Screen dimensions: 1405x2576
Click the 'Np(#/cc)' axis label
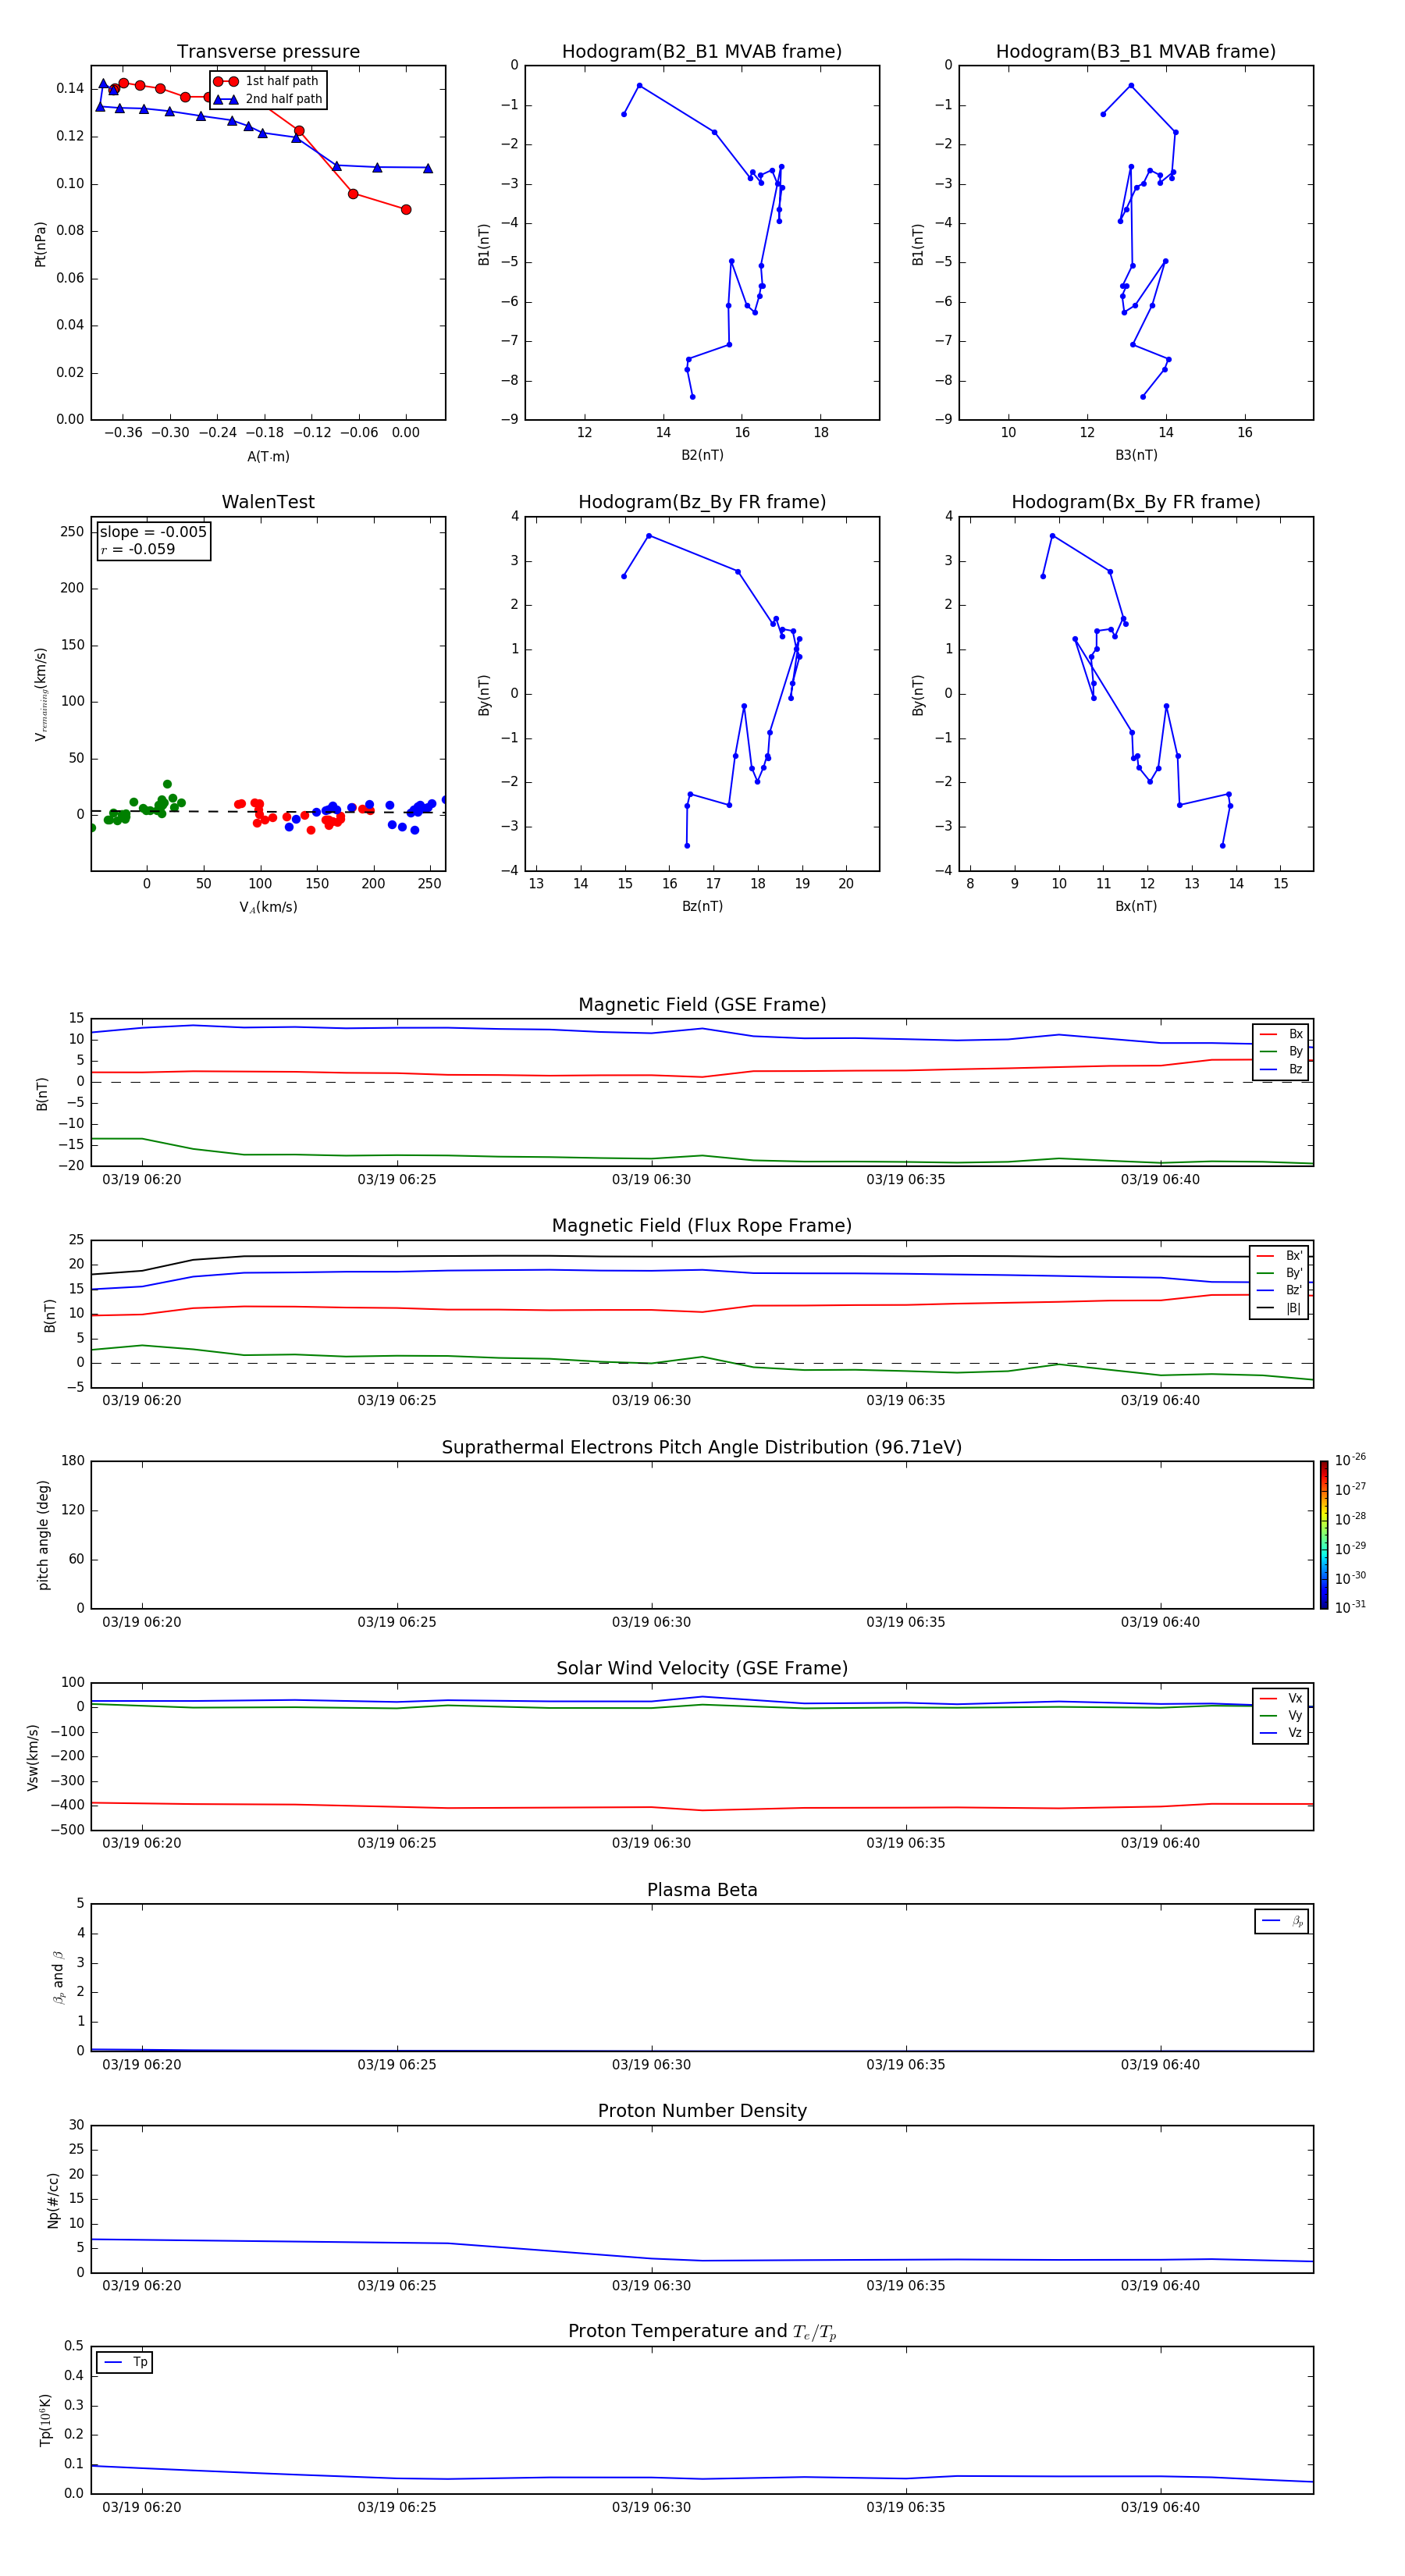[x=53, y=2200]
